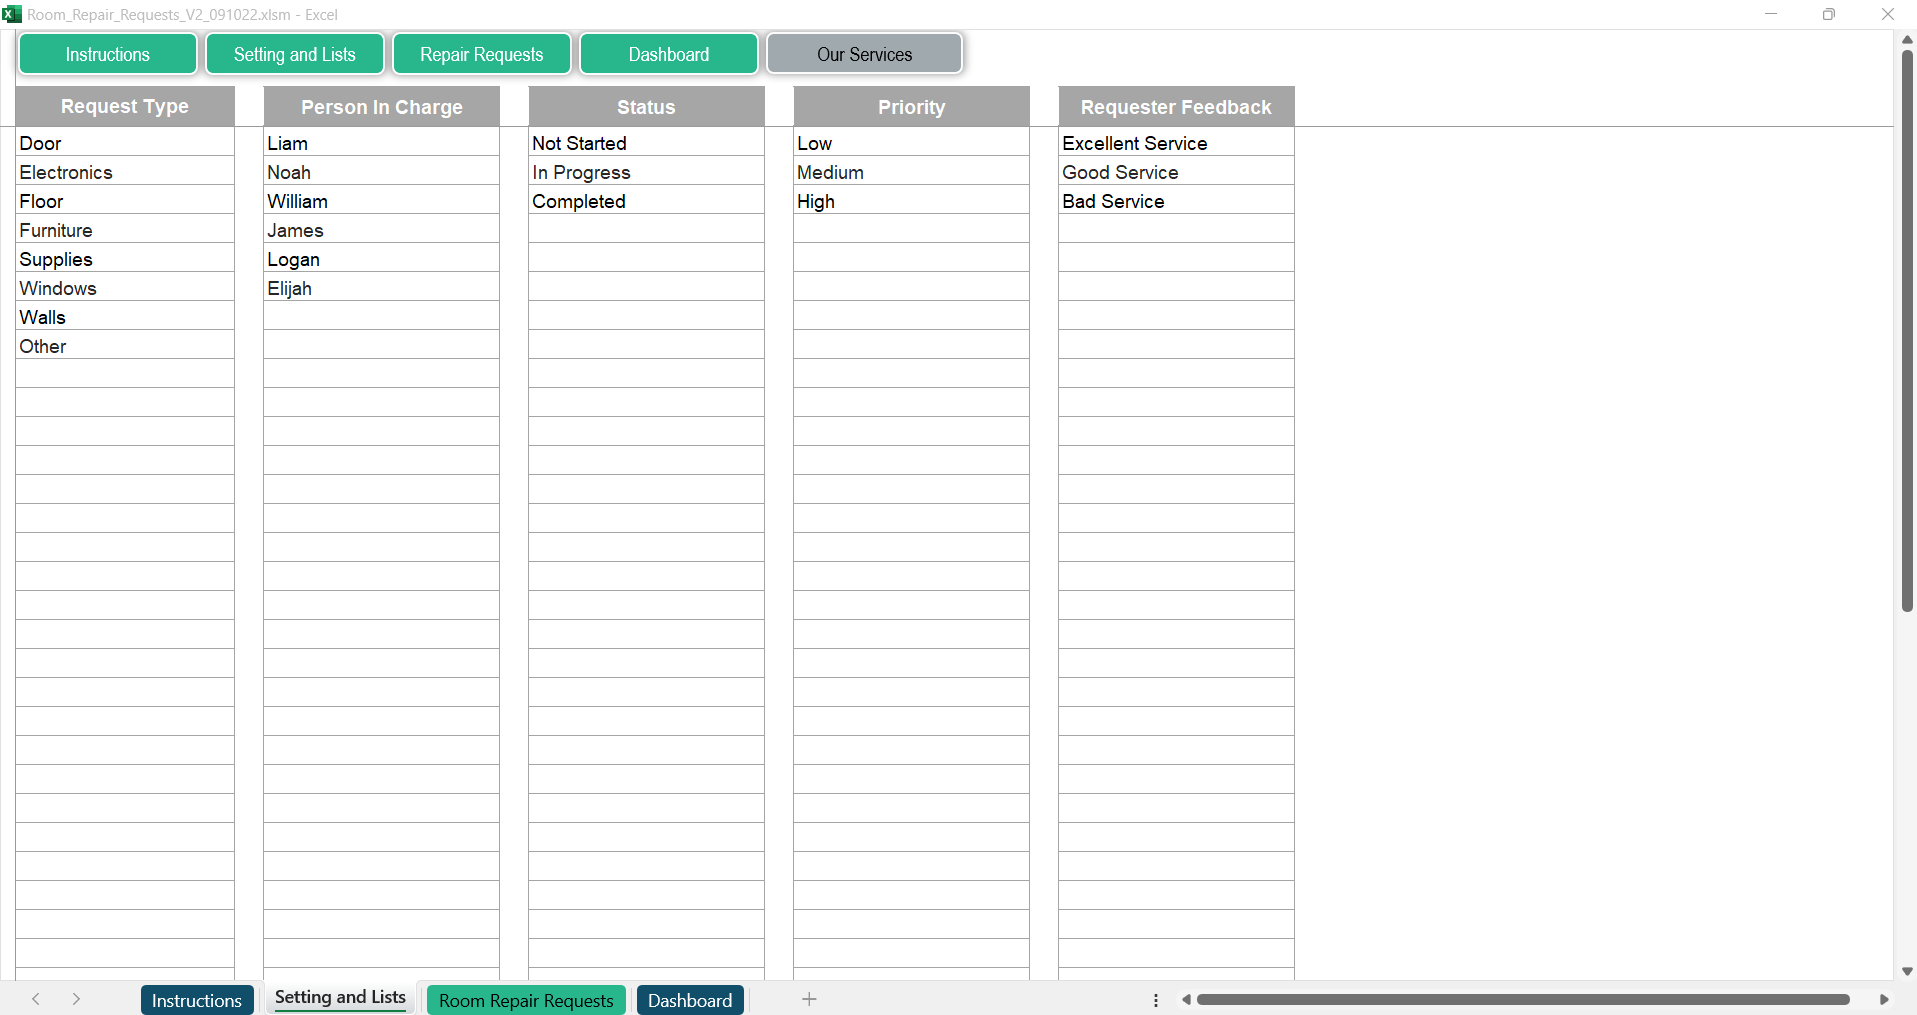Click the vertical scrollbar down arrow
The image size is (1917, 1015).
click(x=1907, y=971)
